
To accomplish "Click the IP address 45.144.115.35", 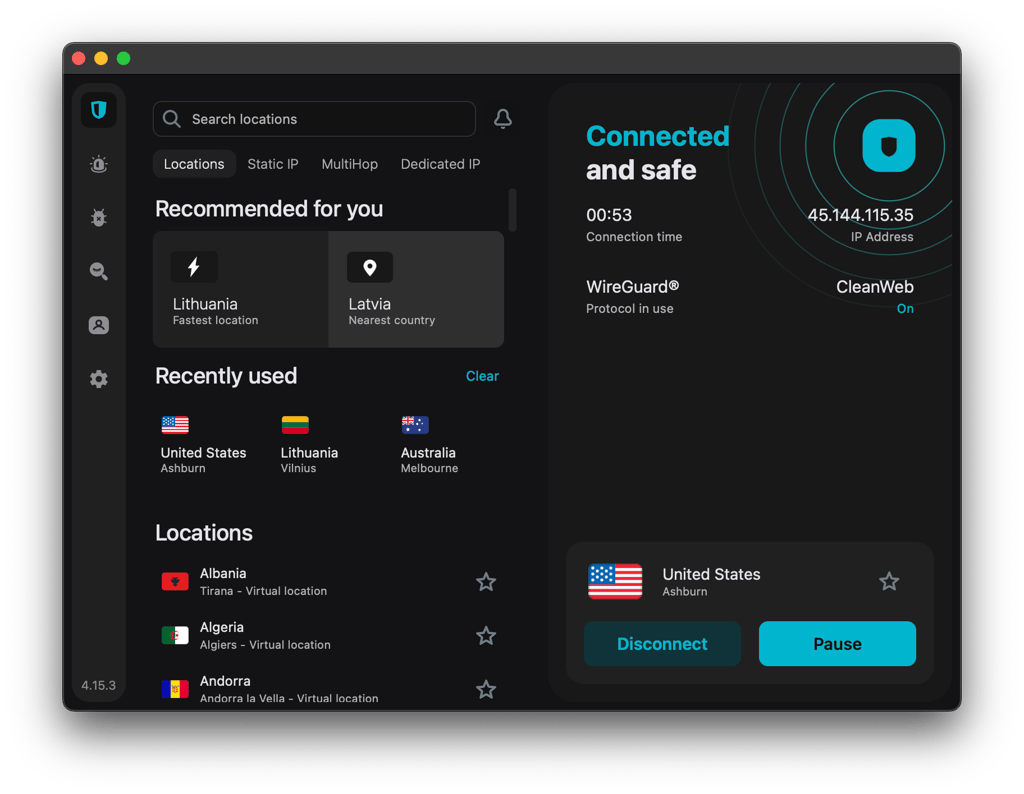I will click(860, 215).
